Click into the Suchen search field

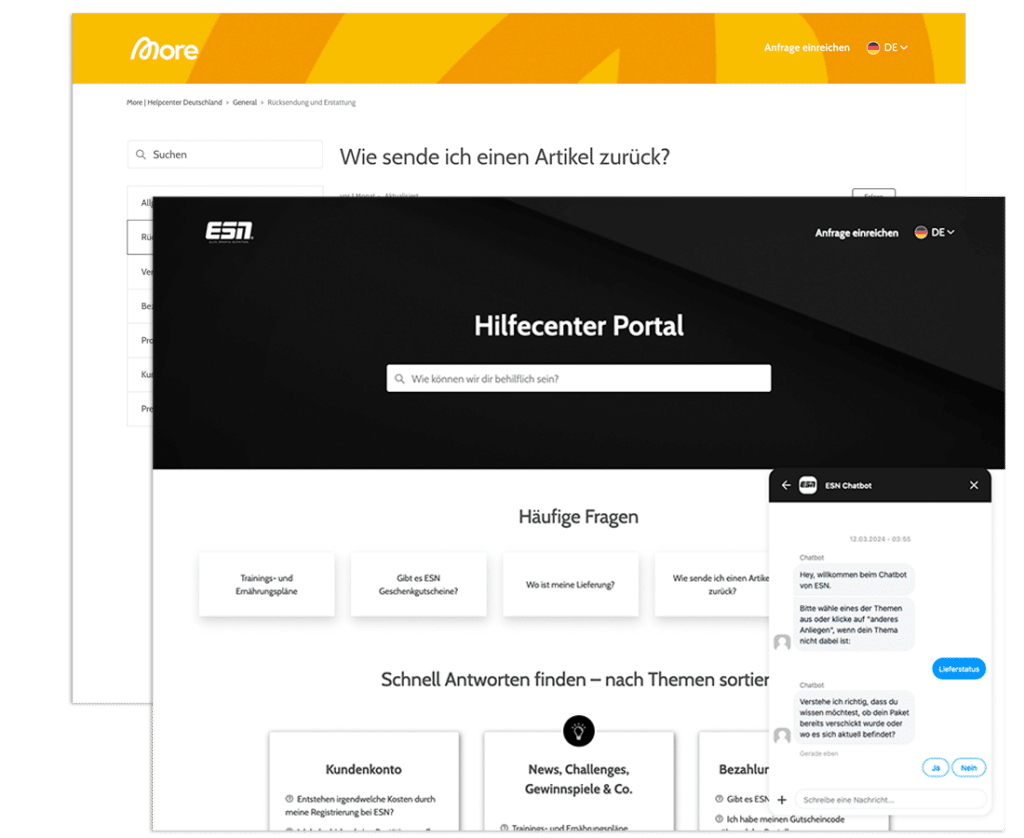click(x=225, y=155)
